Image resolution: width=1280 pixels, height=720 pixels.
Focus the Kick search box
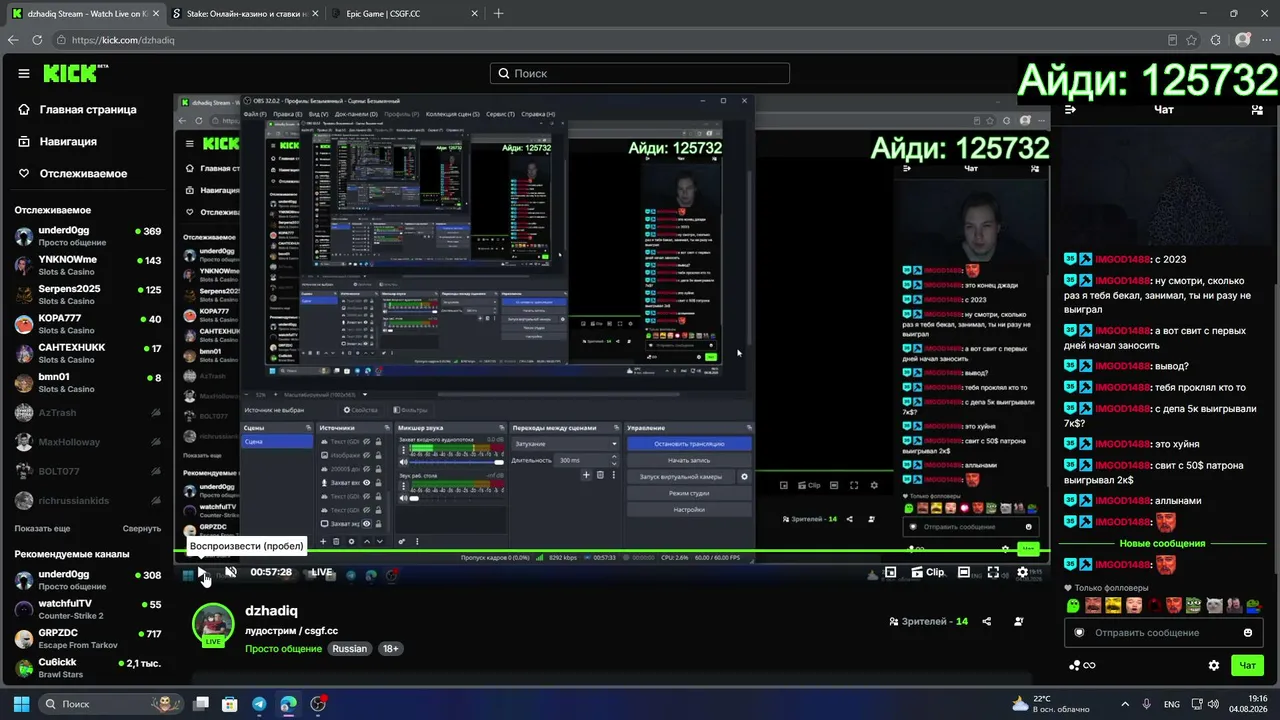pyautogui.click(x=640, y=73)
